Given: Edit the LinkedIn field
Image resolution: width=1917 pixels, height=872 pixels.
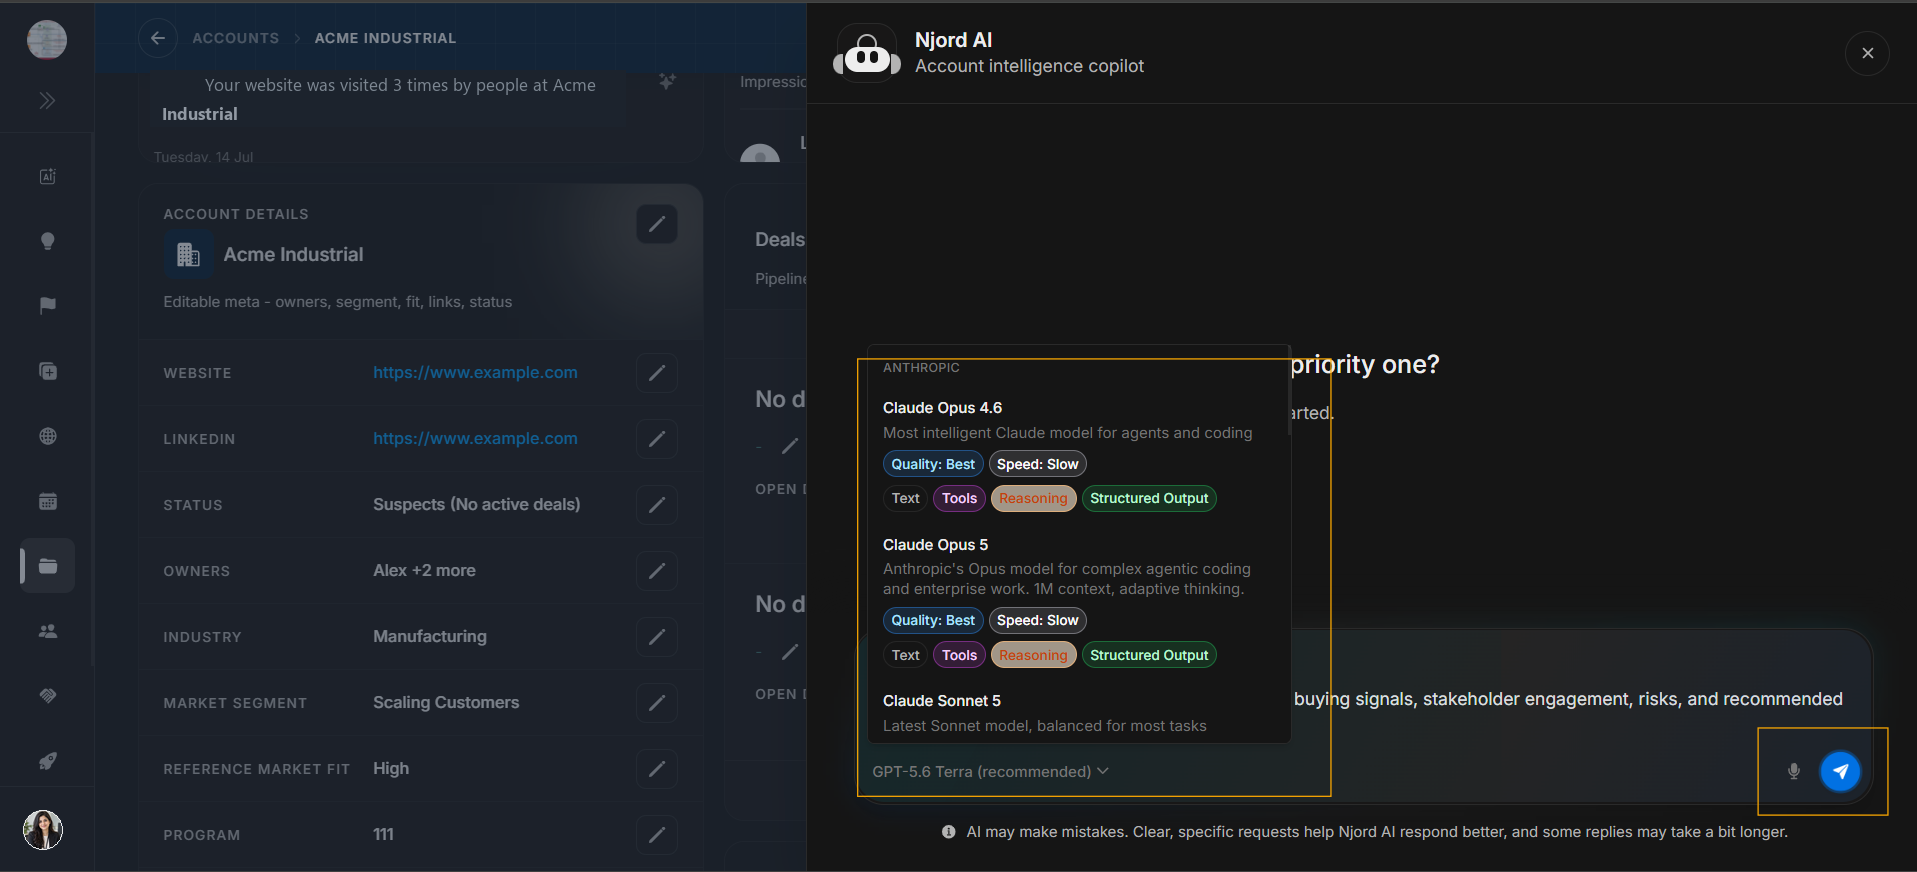Looking at the screenshot, I should click(x=657, y=439).
